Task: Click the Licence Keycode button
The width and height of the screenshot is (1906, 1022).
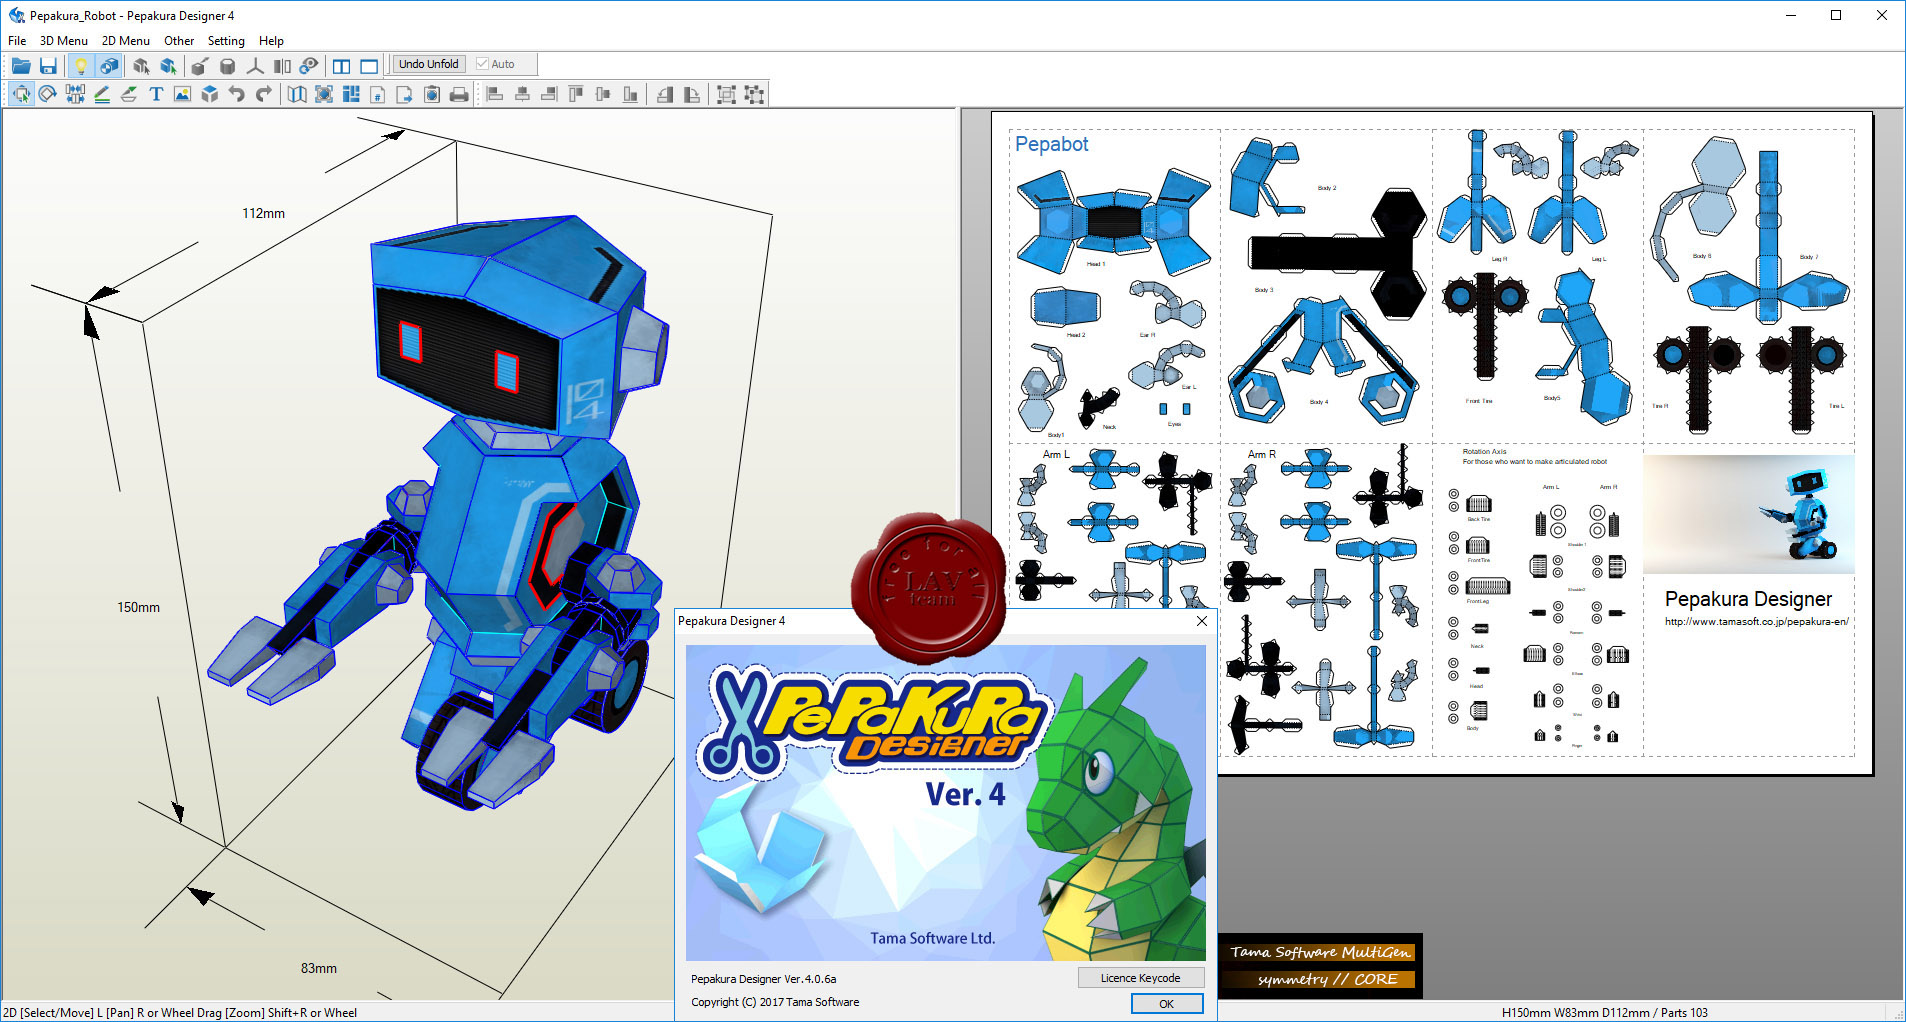Action: (x=1140, y=978)
